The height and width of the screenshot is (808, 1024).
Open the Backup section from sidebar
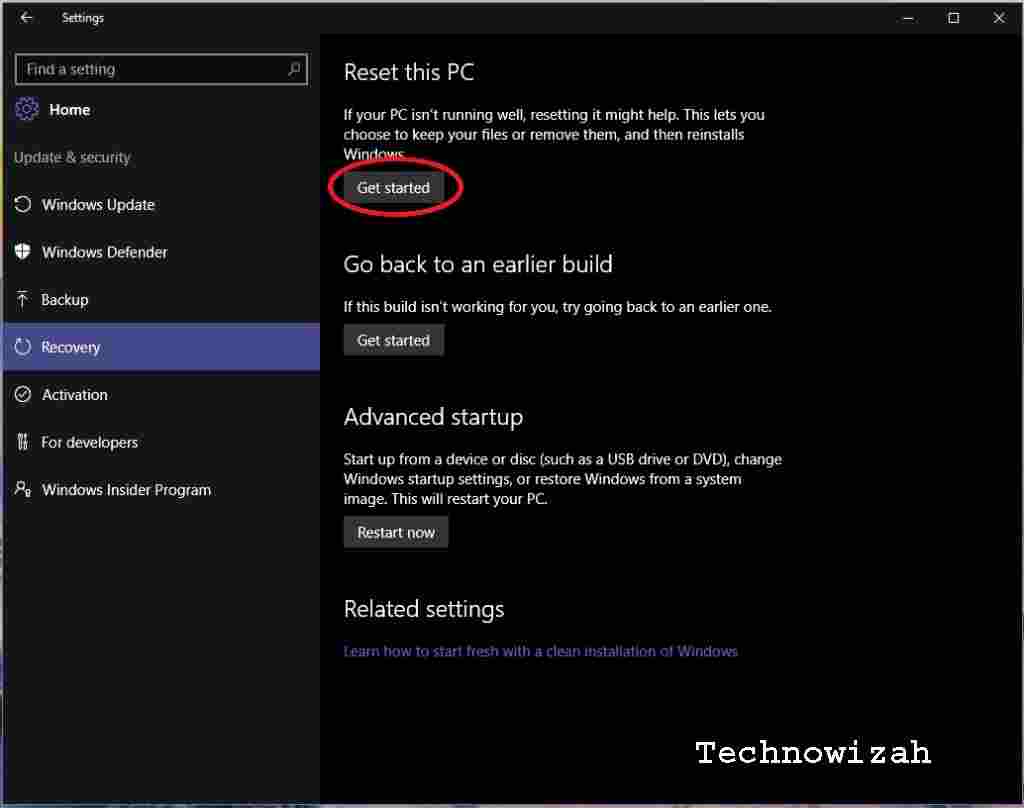[64, 300]
